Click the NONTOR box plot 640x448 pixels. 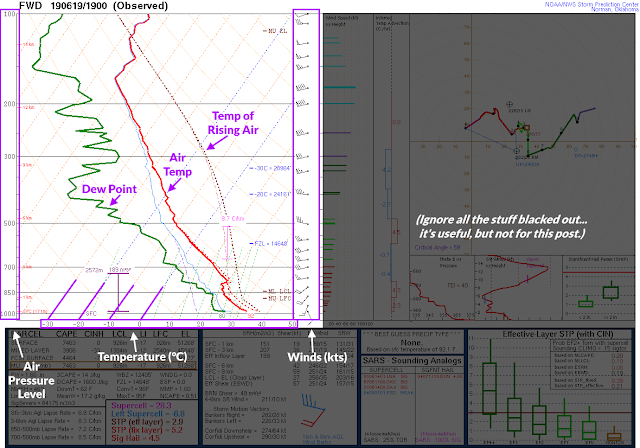[x=614, y=434]
